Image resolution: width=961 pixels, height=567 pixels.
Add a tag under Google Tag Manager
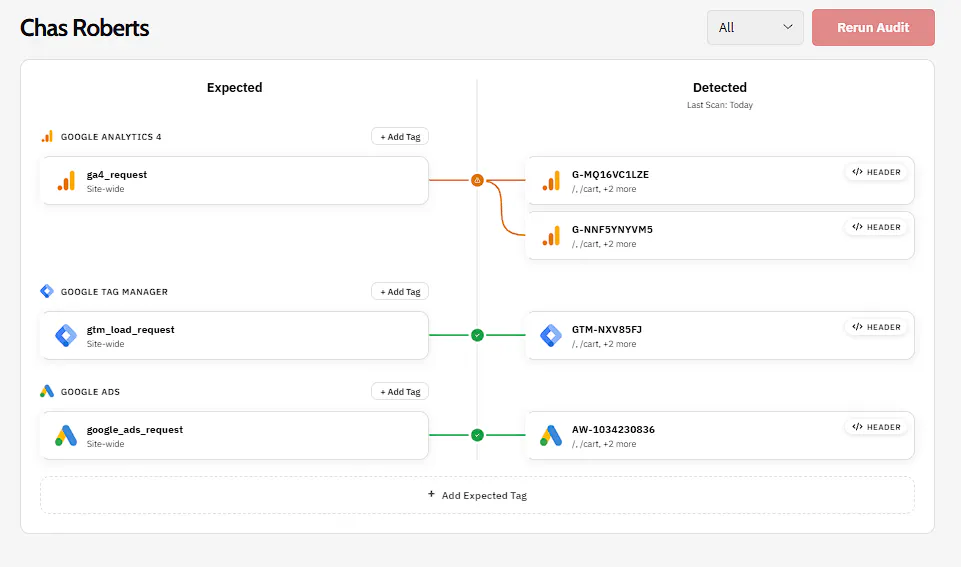(400, 291)
